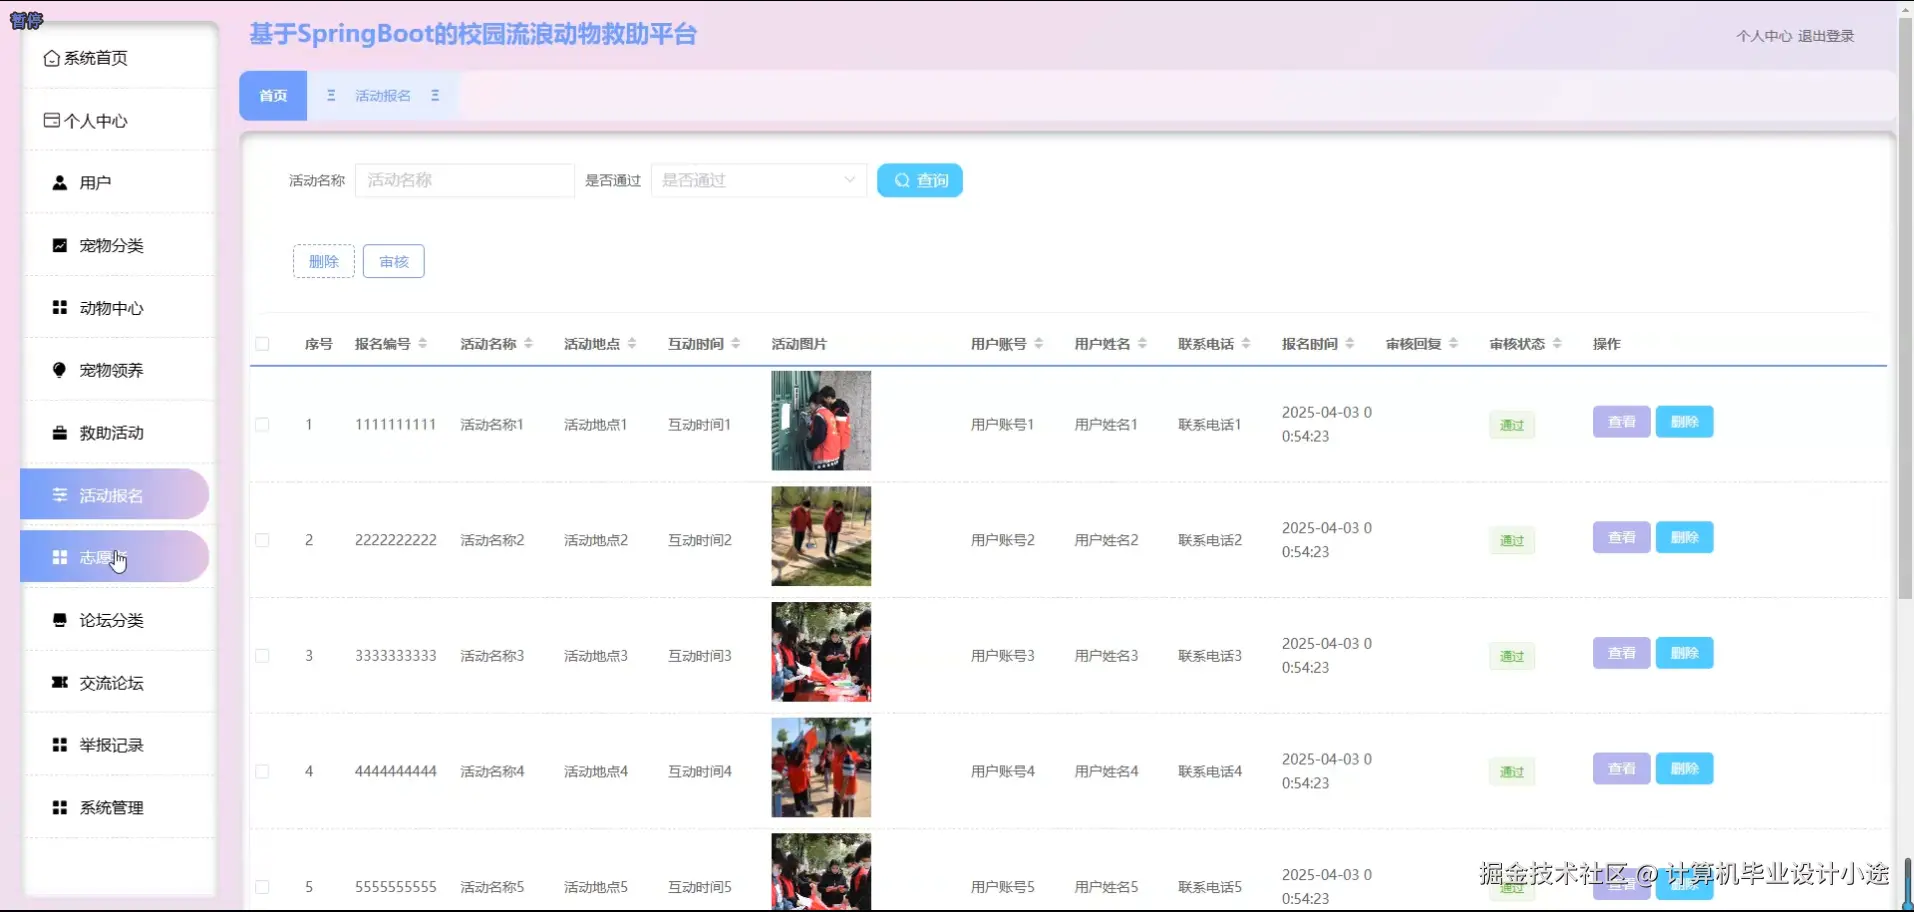Open the 是否通过 dropdown
Viewport: 1914px width, 912px height.
[759, 180]
